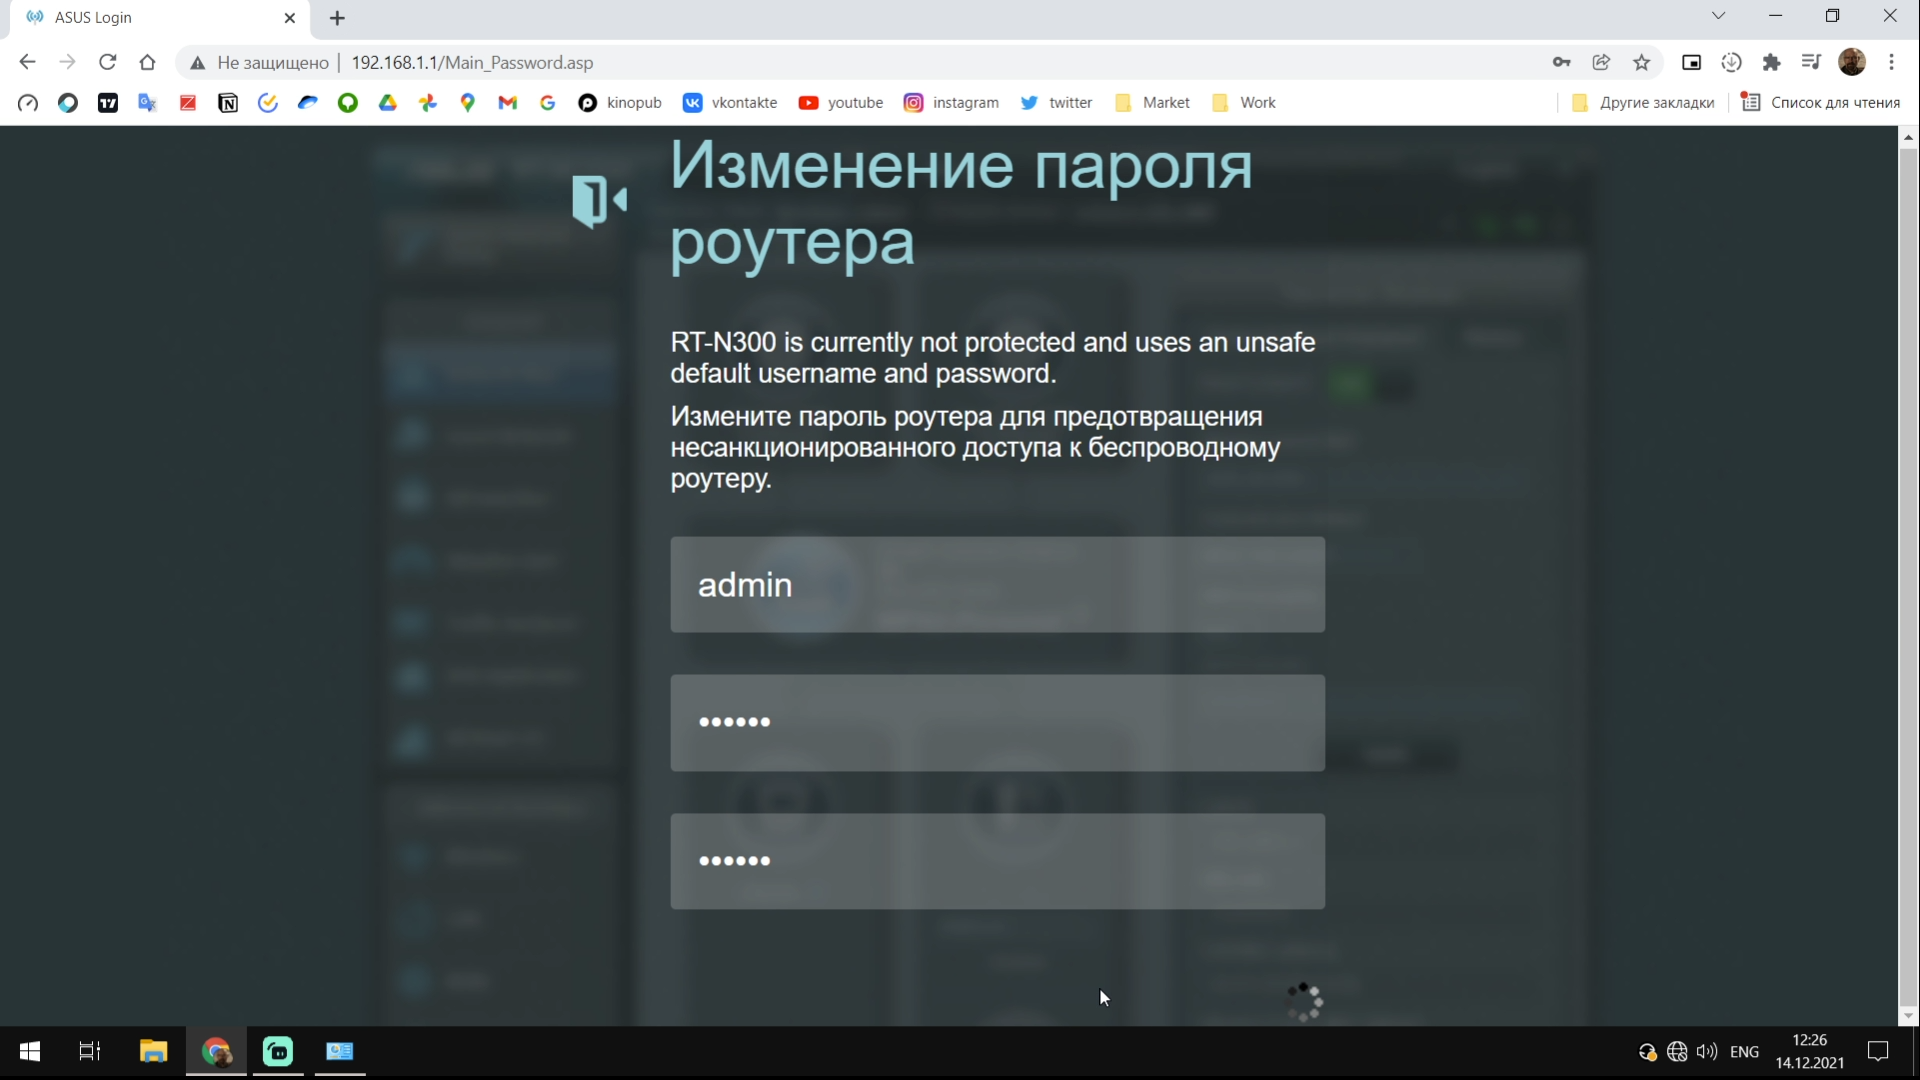Open the picture-in-picture extension icon
Viewport: 1920px width, 1080px height.
1692,62
